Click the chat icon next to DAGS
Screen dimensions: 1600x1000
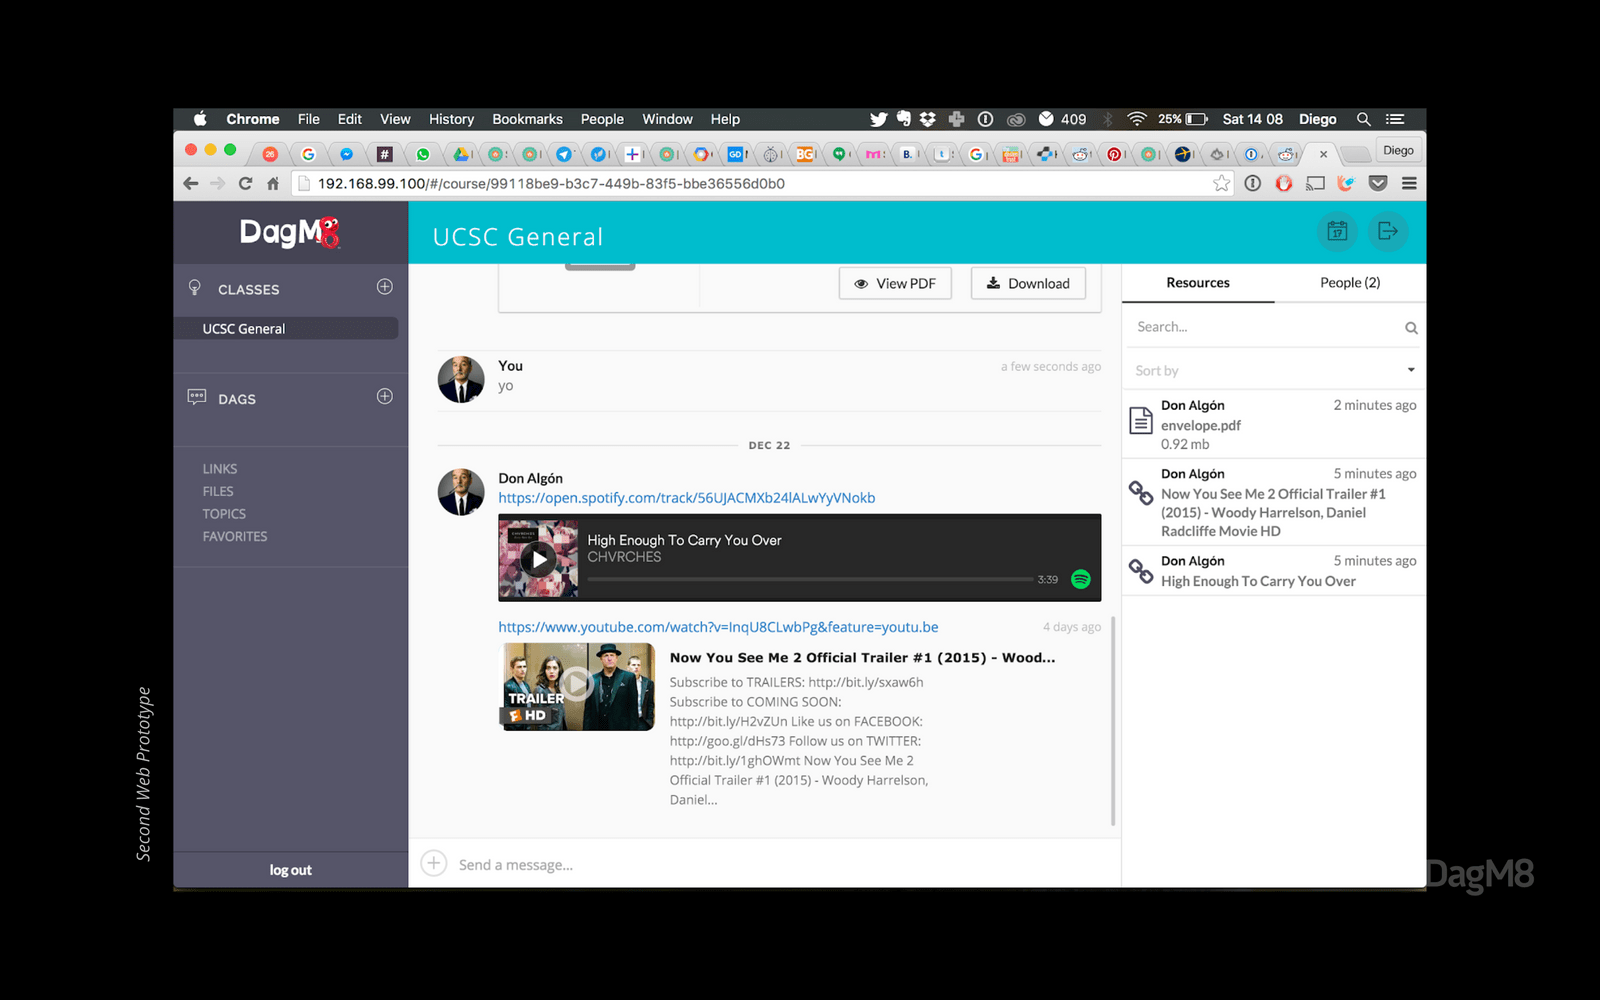tap(197, 397)
